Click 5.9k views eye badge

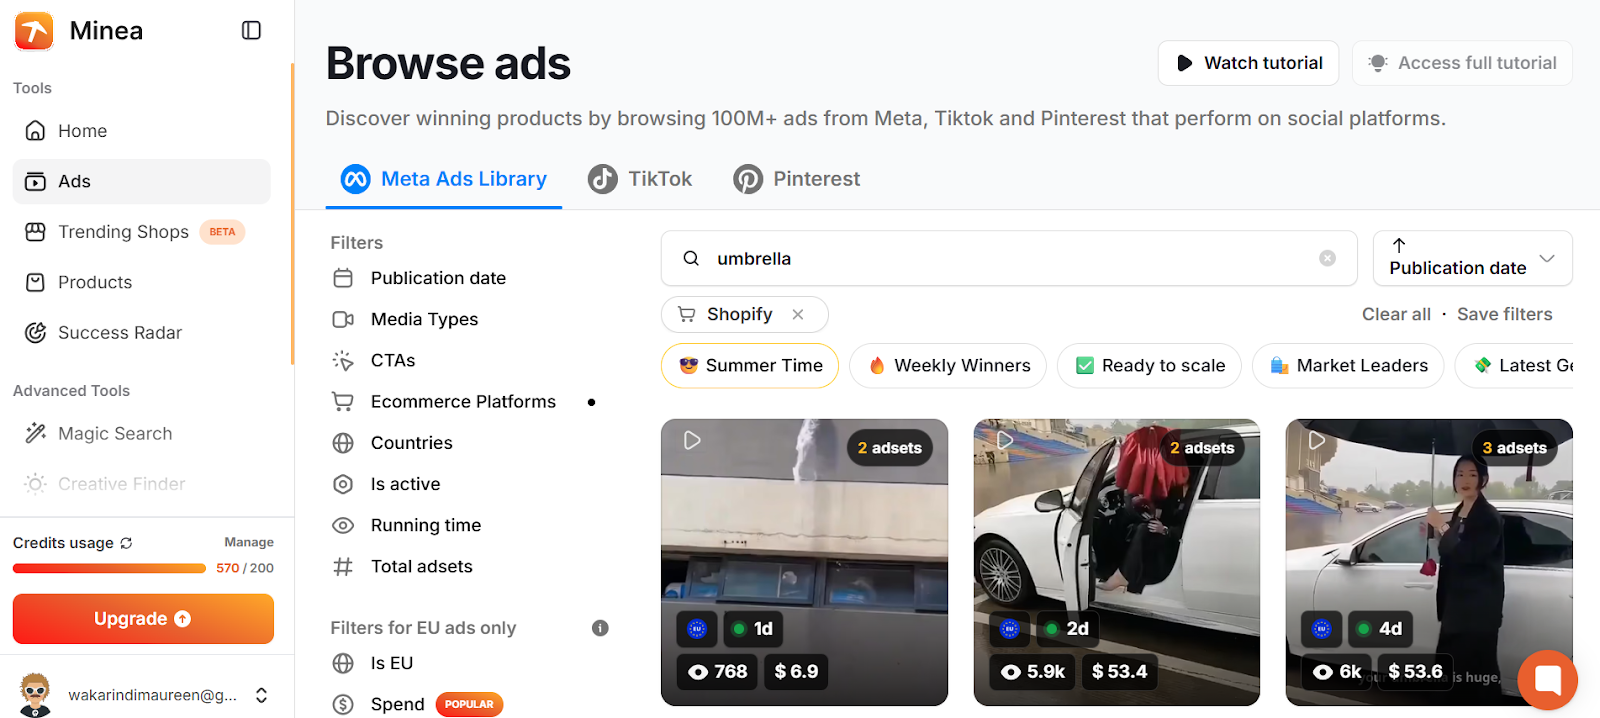tap(1033, 671)
